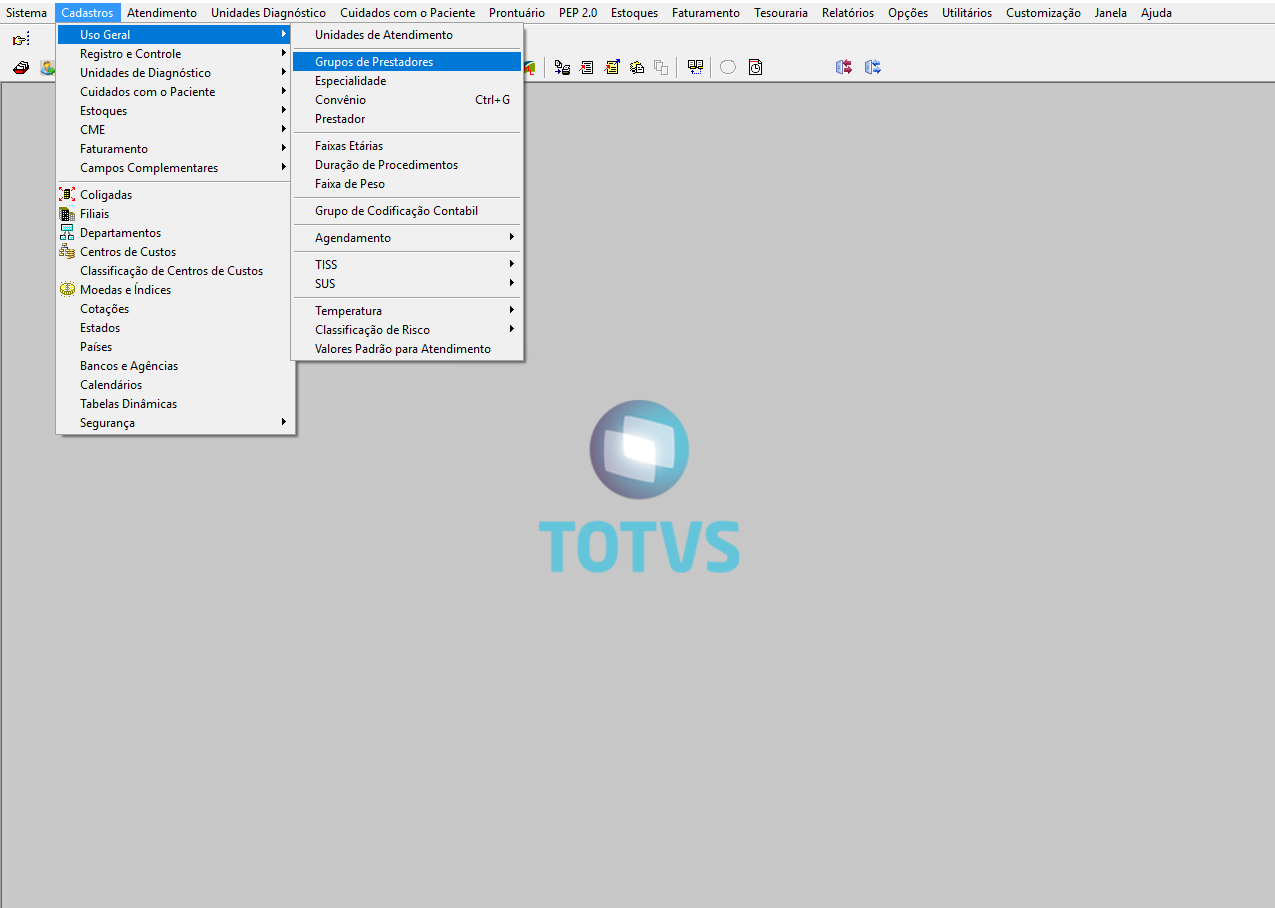1275x908 pixels.
Task: Click the Coligadas building icon
Action: pyautogui.click(x=67, y=194)
